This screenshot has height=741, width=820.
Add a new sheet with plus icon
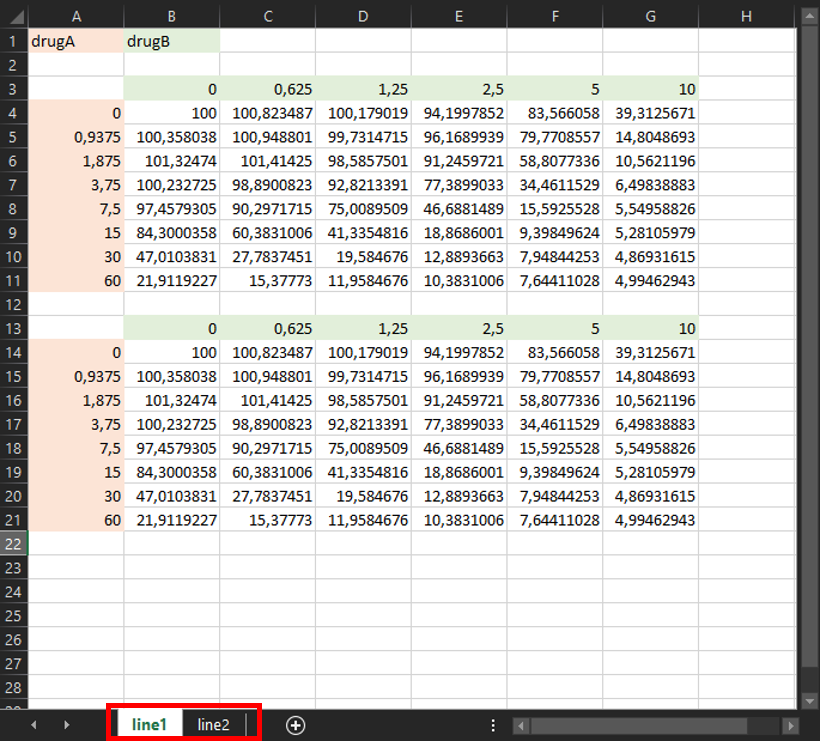click(295, 725)
